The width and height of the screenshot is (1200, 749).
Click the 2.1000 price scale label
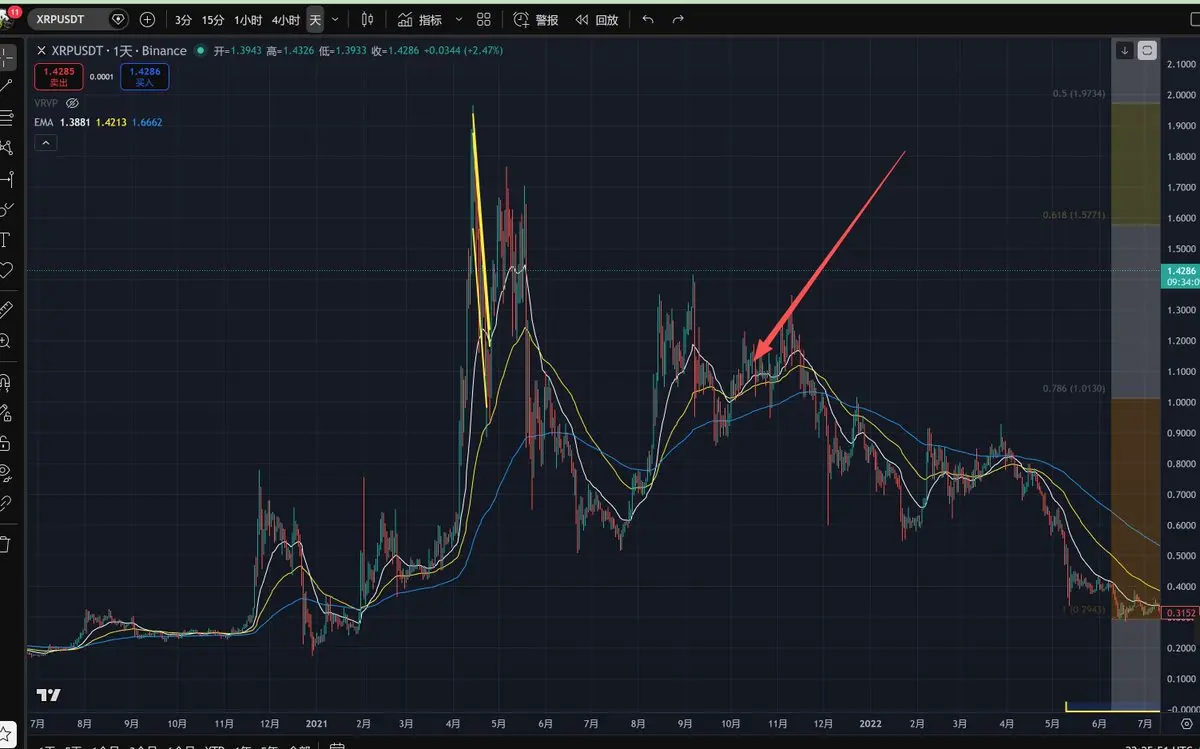tap(1181, 64)
